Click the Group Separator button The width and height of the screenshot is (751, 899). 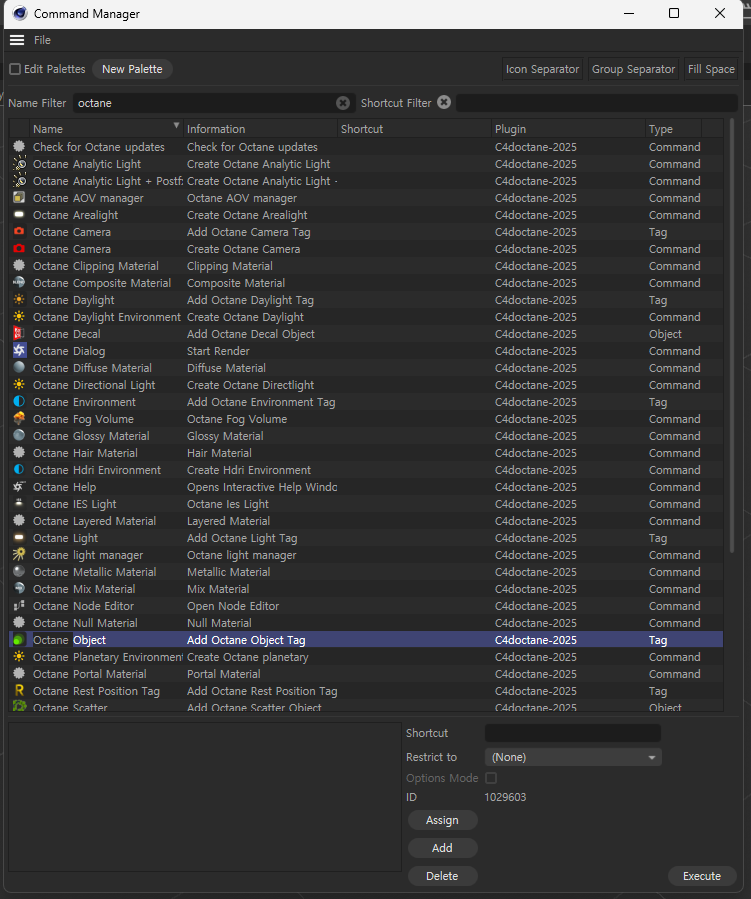click(633, 69)
